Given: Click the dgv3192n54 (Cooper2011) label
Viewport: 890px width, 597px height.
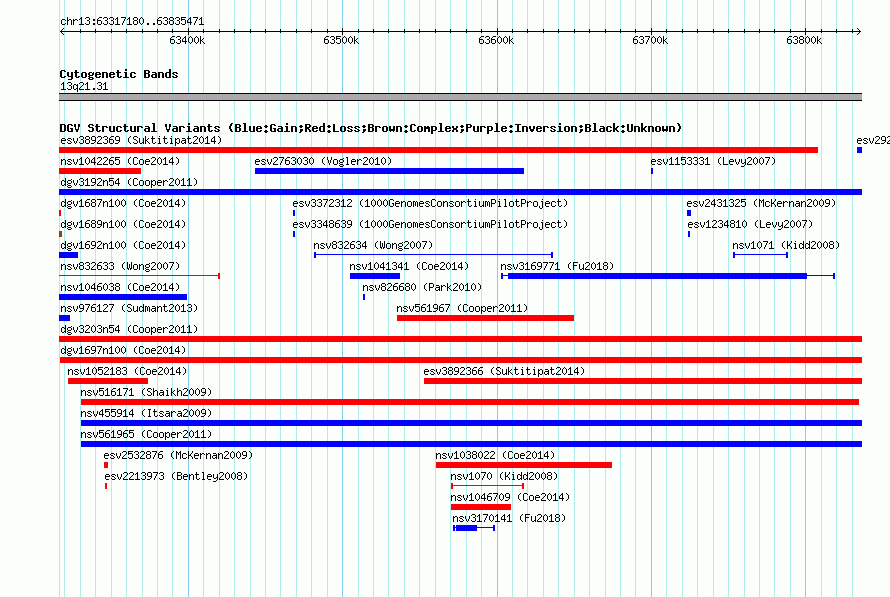Looking at the screenshot, I should tap(129, 182).
